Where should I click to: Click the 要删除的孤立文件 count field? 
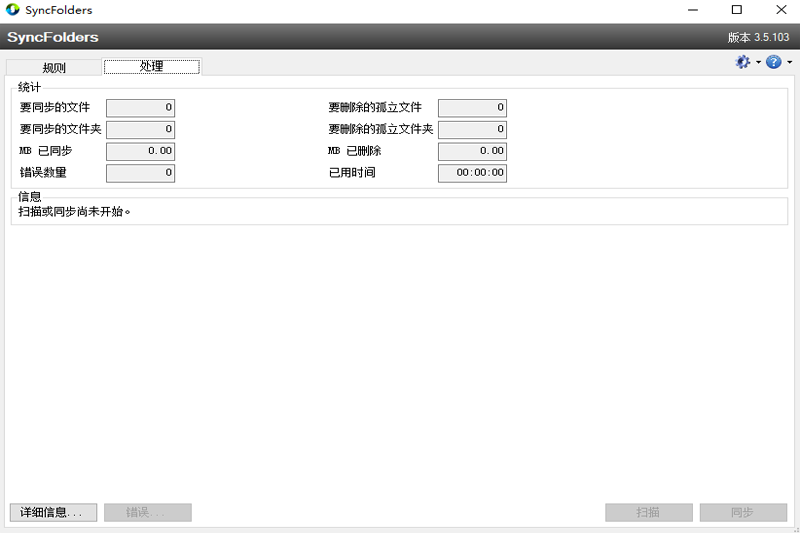point(472,108)
